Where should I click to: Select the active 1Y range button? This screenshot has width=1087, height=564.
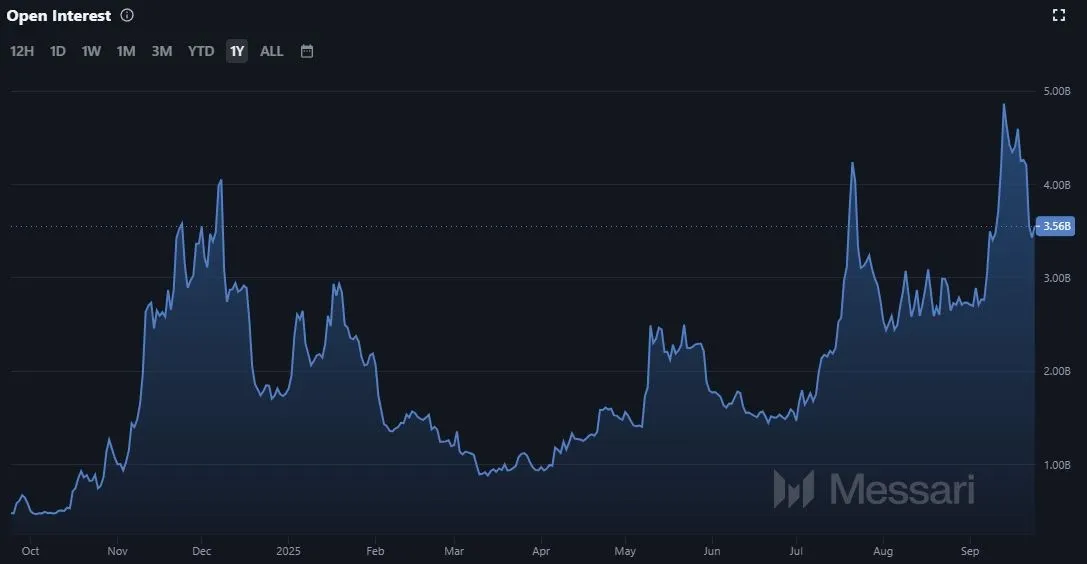click(237, 51)
